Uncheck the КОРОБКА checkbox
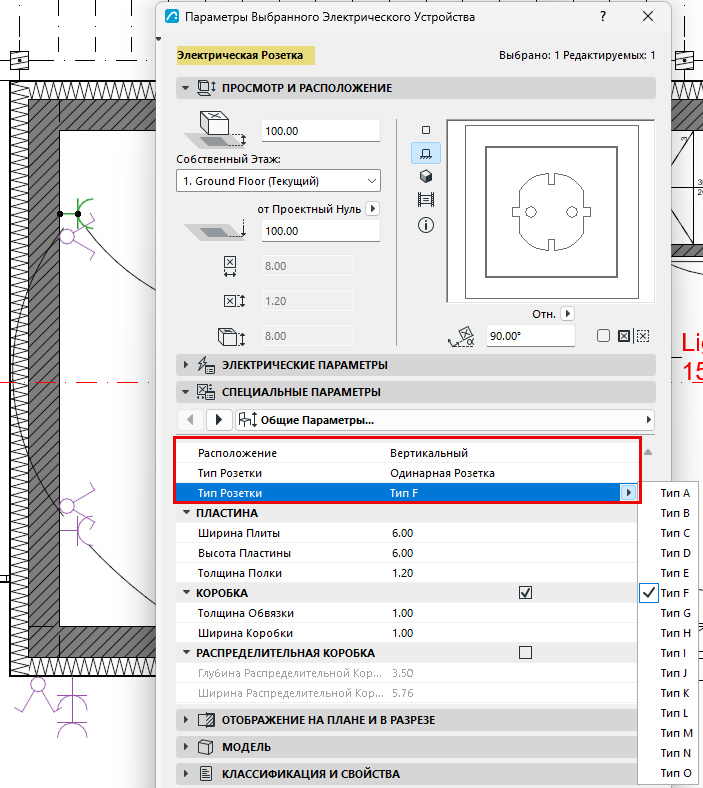Screen dimensions: 703x788 [x=525, y=593]
